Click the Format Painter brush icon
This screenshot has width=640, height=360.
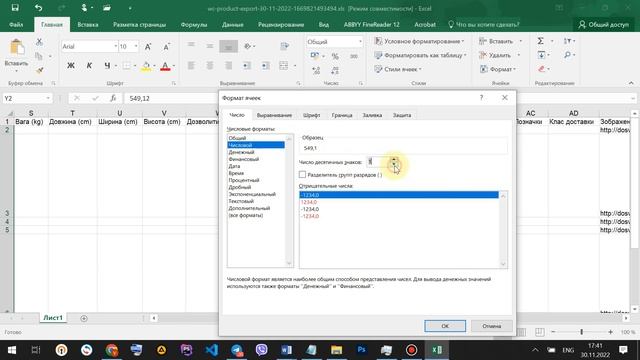click(39, 70)
